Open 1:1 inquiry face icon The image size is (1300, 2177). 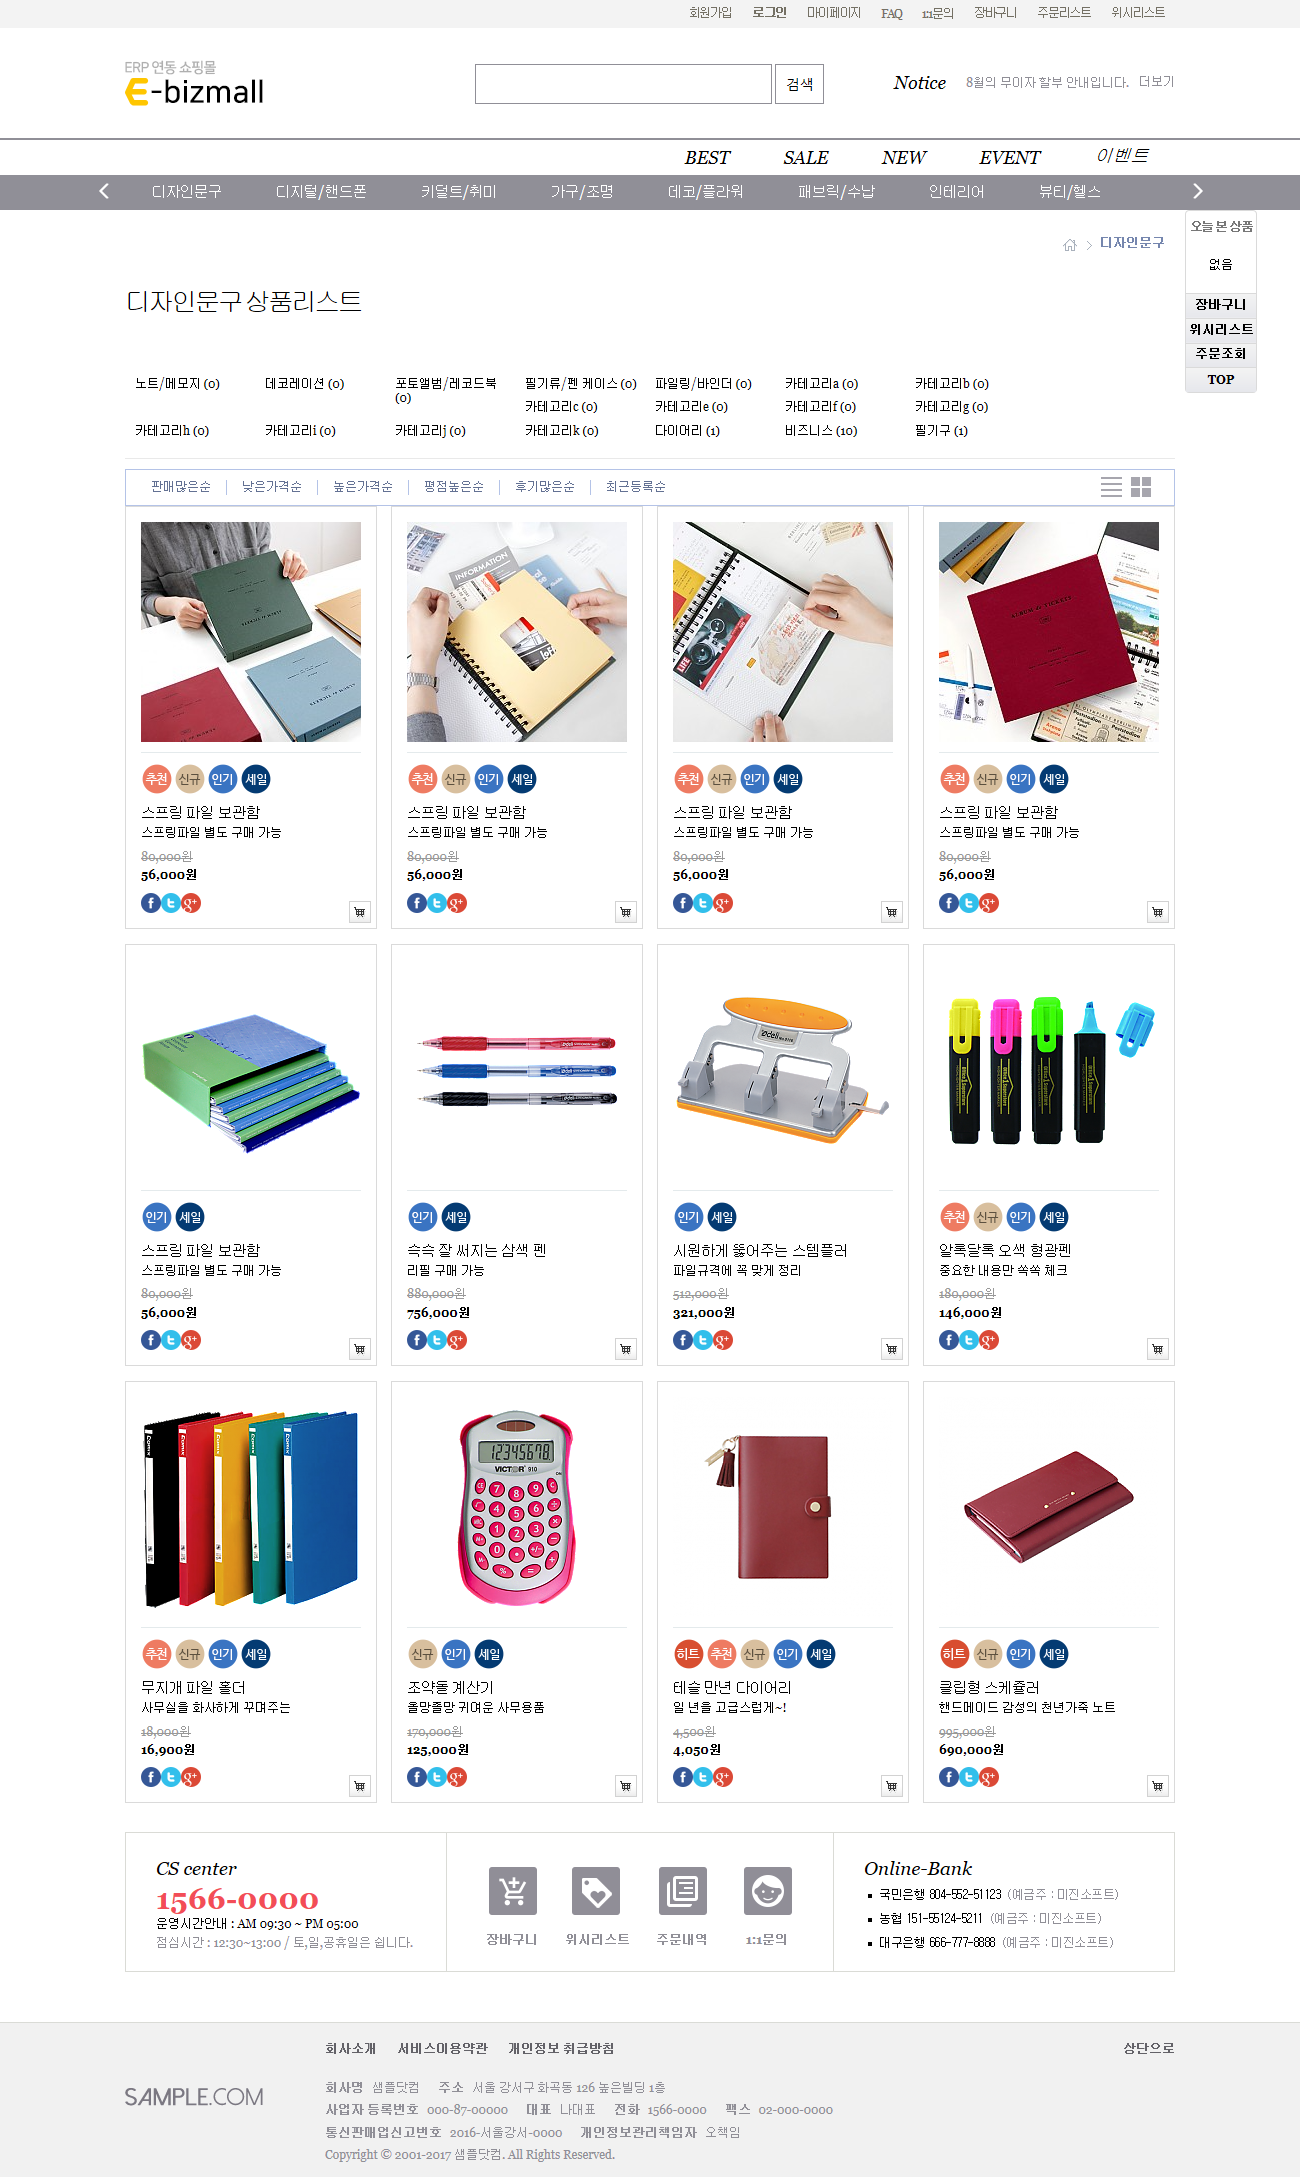[x=768, y=1891]
